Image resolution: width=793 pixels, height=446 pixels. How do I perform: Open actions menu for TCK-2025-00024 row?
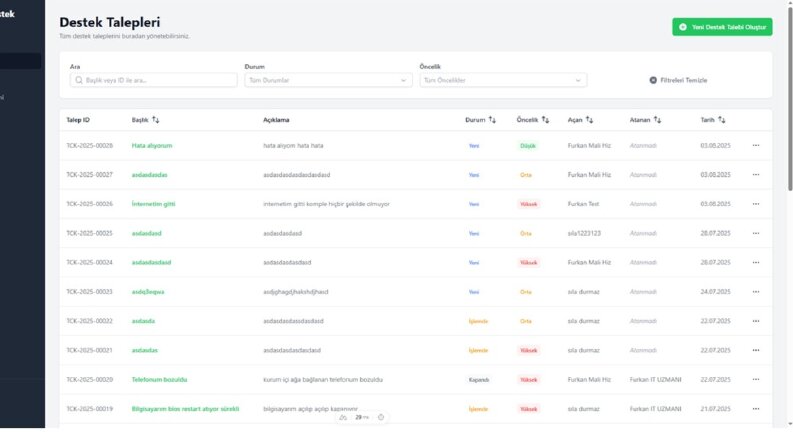[756, 262]
